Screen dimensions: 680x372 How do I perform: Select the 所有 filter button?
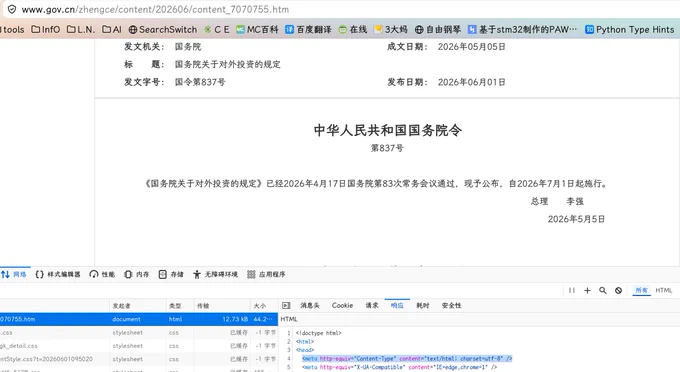(x=641, y=290)
